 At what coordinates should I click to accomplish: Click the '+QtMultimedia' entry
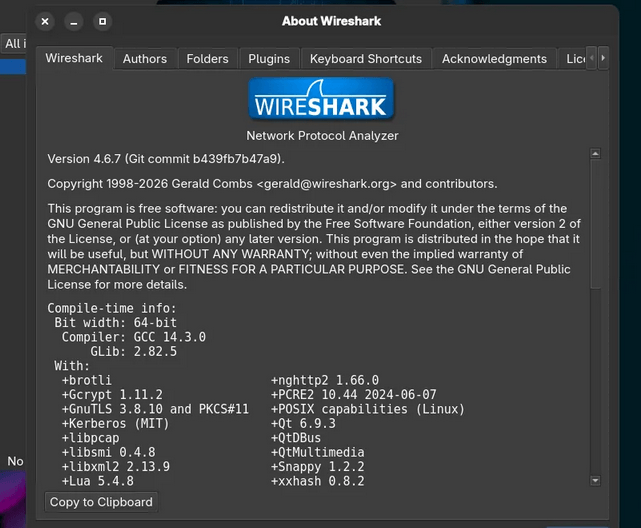[318, 452]
